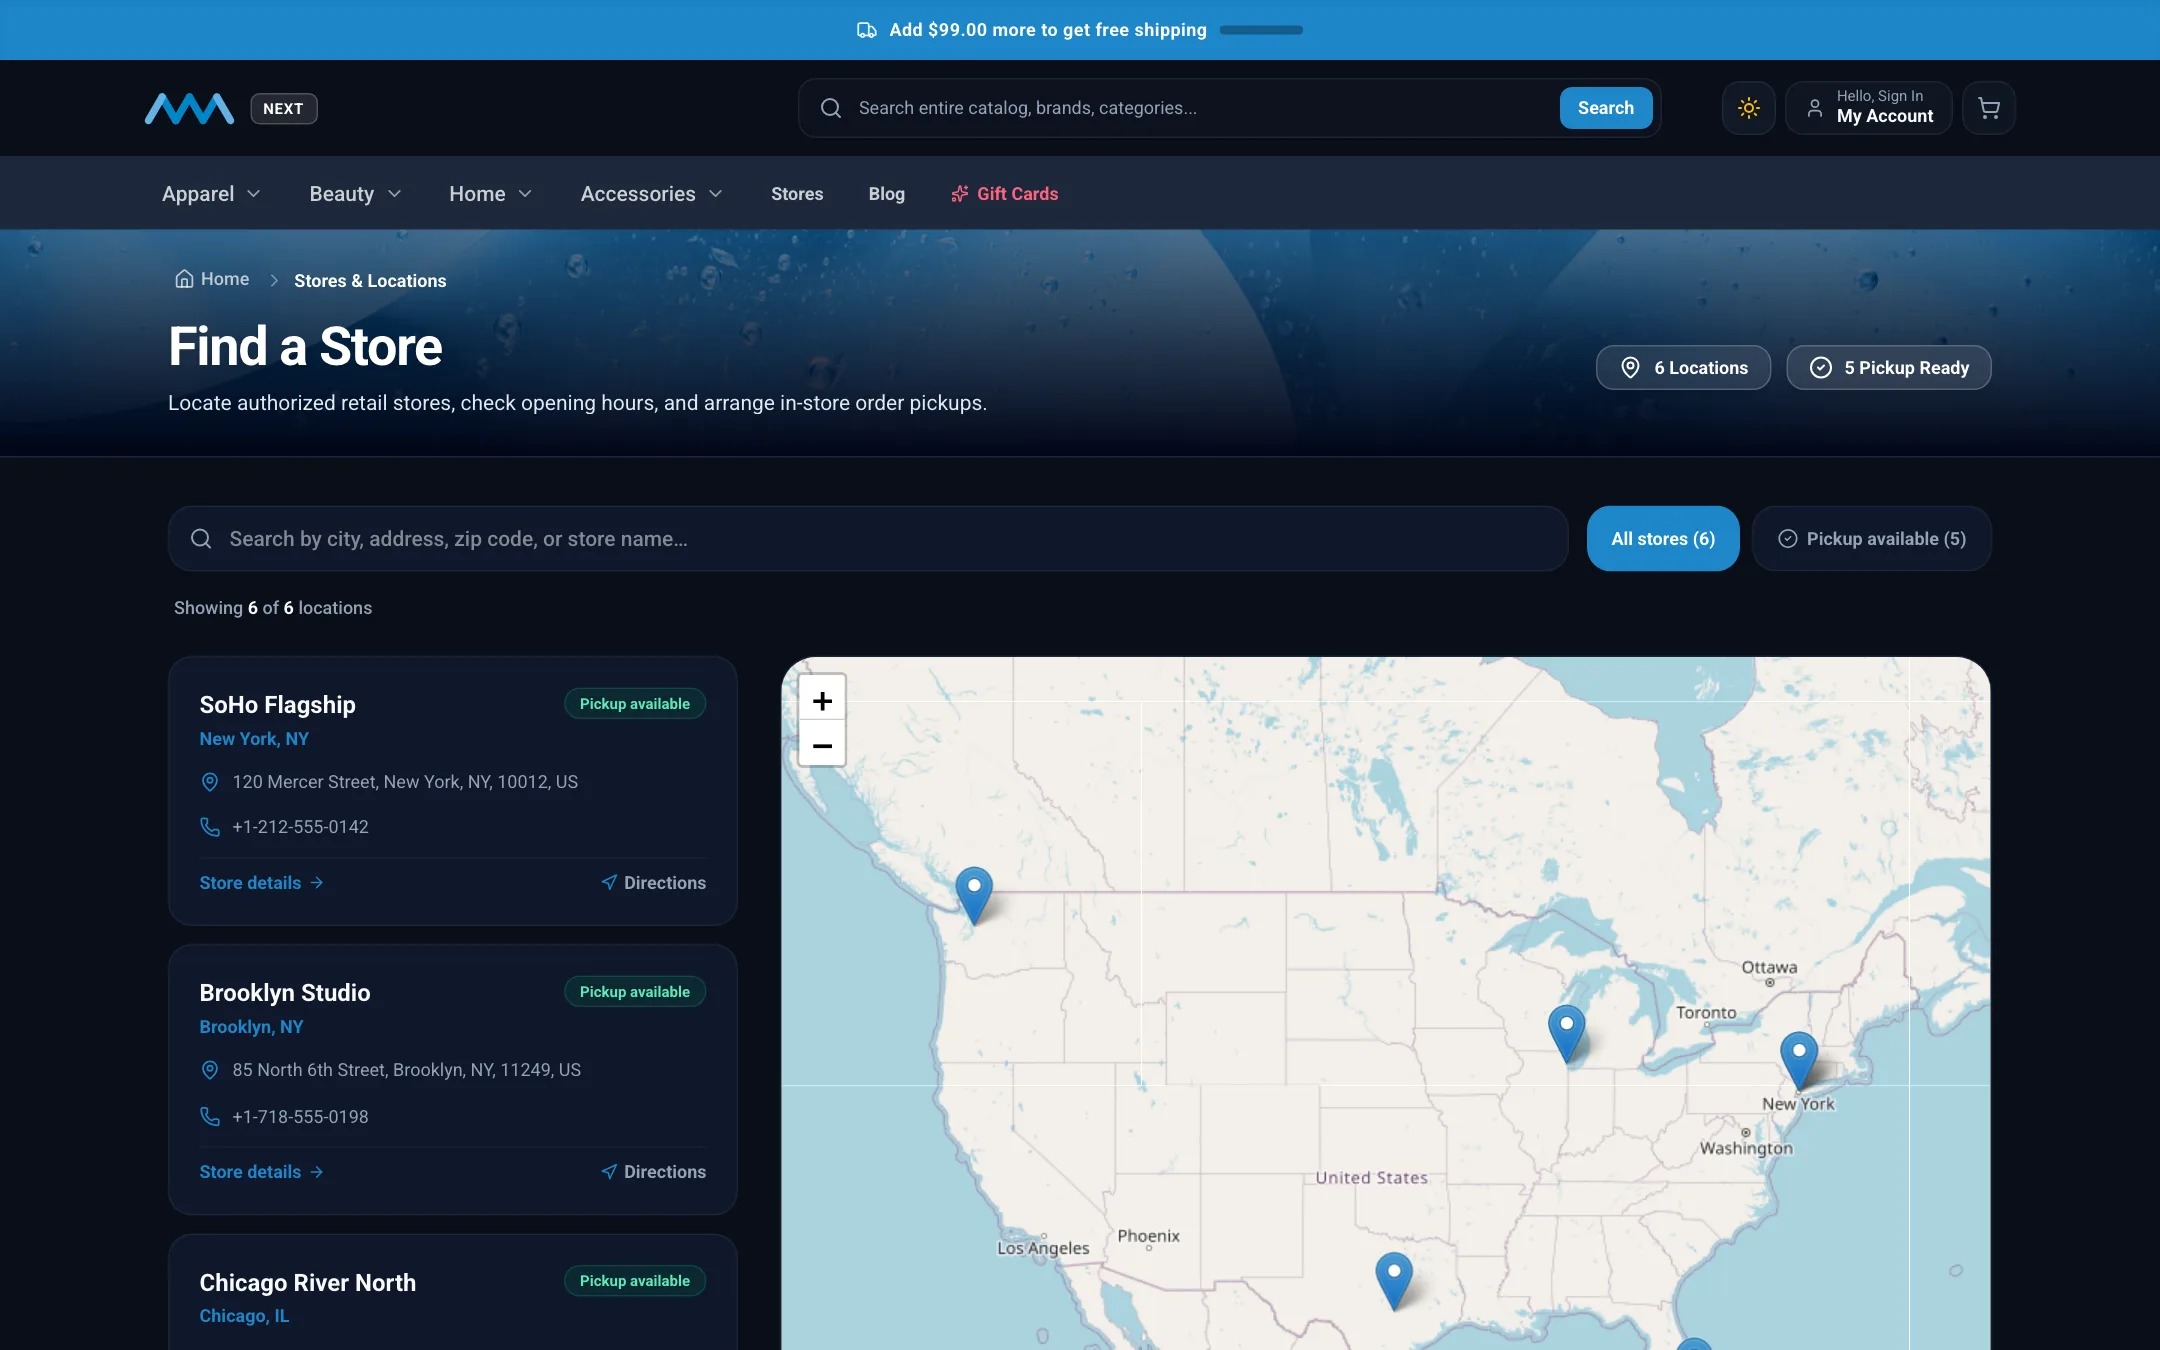Click the site logo in the header

[189, 108]
